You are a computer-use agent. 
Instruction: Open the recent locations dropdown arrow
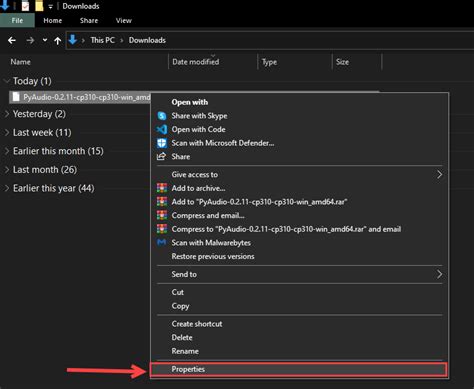[x=45, y=40]
